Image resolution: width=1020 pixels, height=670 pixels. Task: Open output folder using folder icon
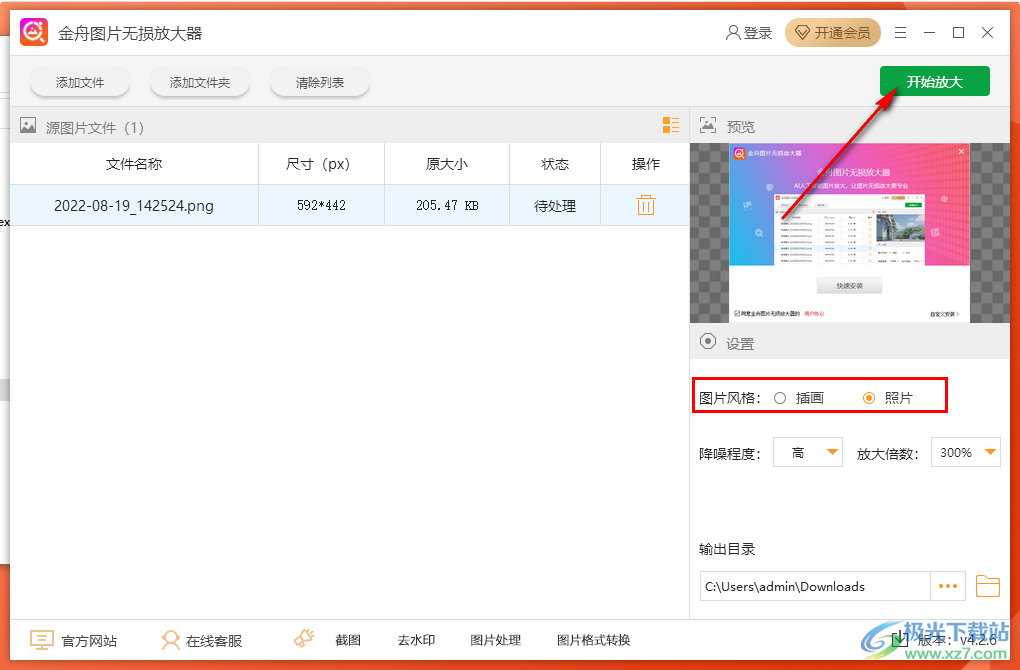click(987, 586)
